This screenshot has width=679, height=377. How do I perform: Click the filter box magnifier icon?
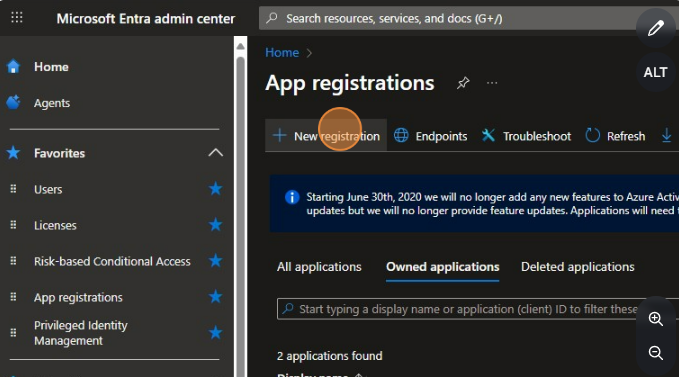(288, 308)
